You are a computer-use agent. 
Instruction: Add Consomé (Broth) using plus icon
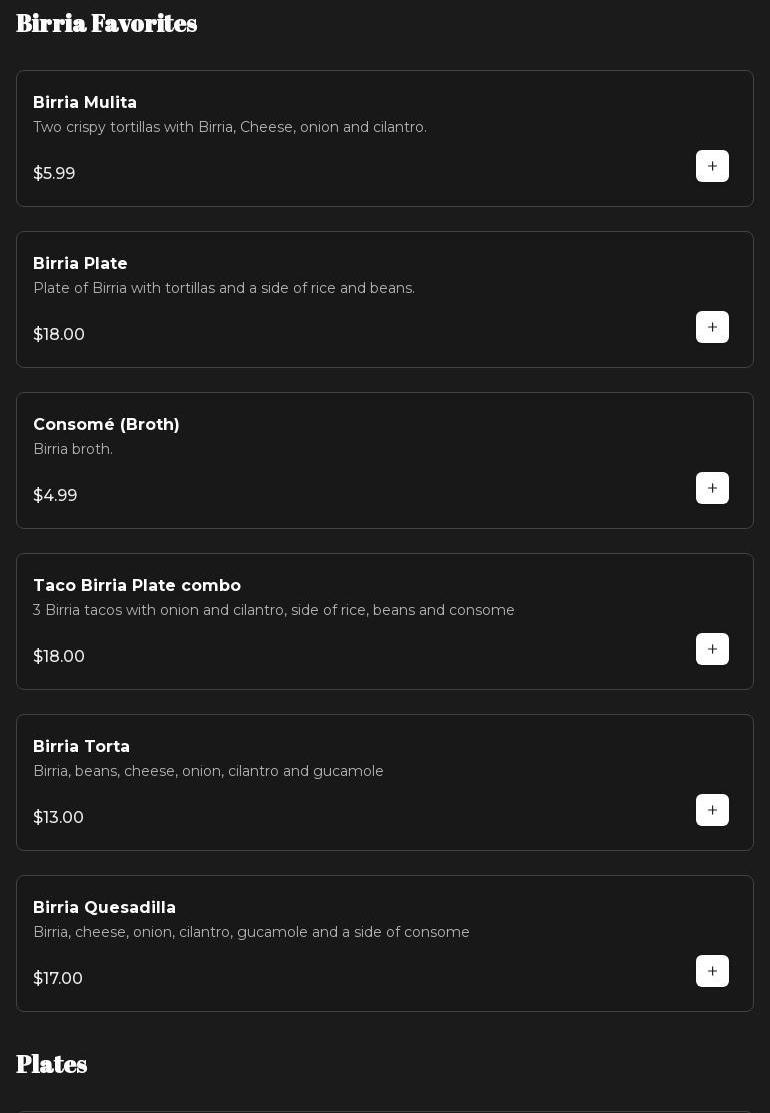point(712,488)
